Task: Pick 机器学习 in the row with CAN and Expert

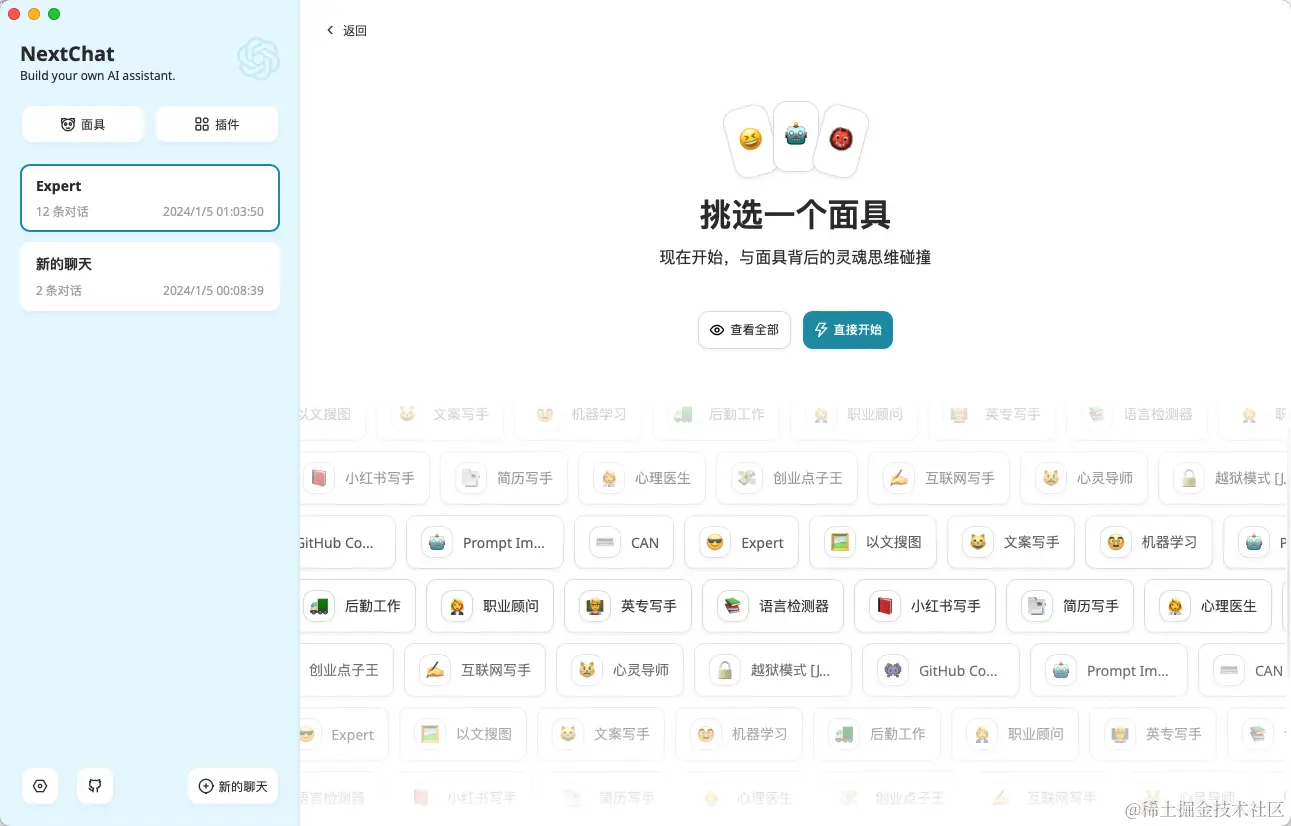Action: tap(1149, 542)
